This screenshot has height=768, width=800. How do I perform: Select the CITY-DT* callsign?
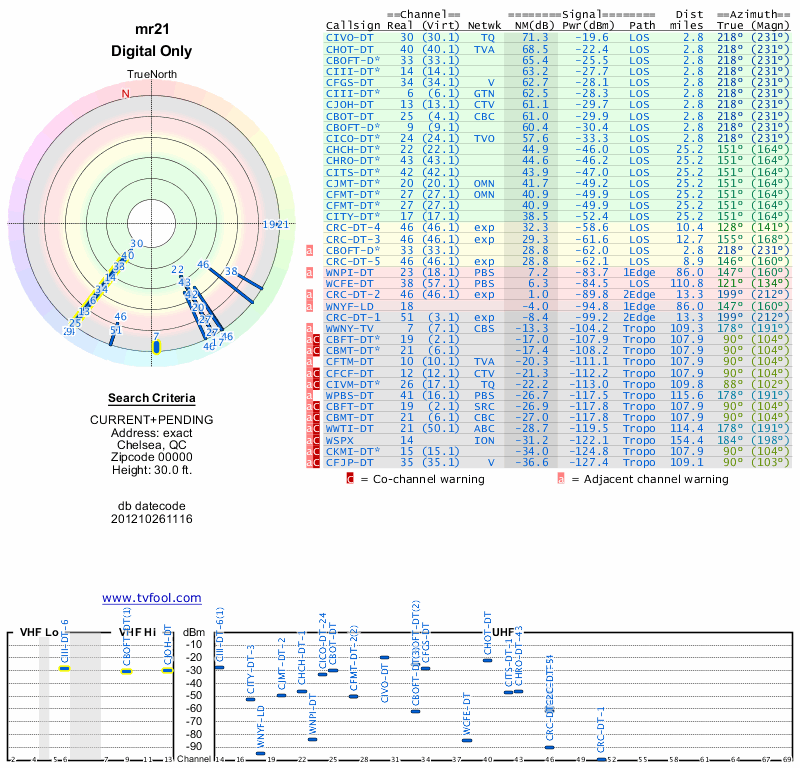point(353,216)
